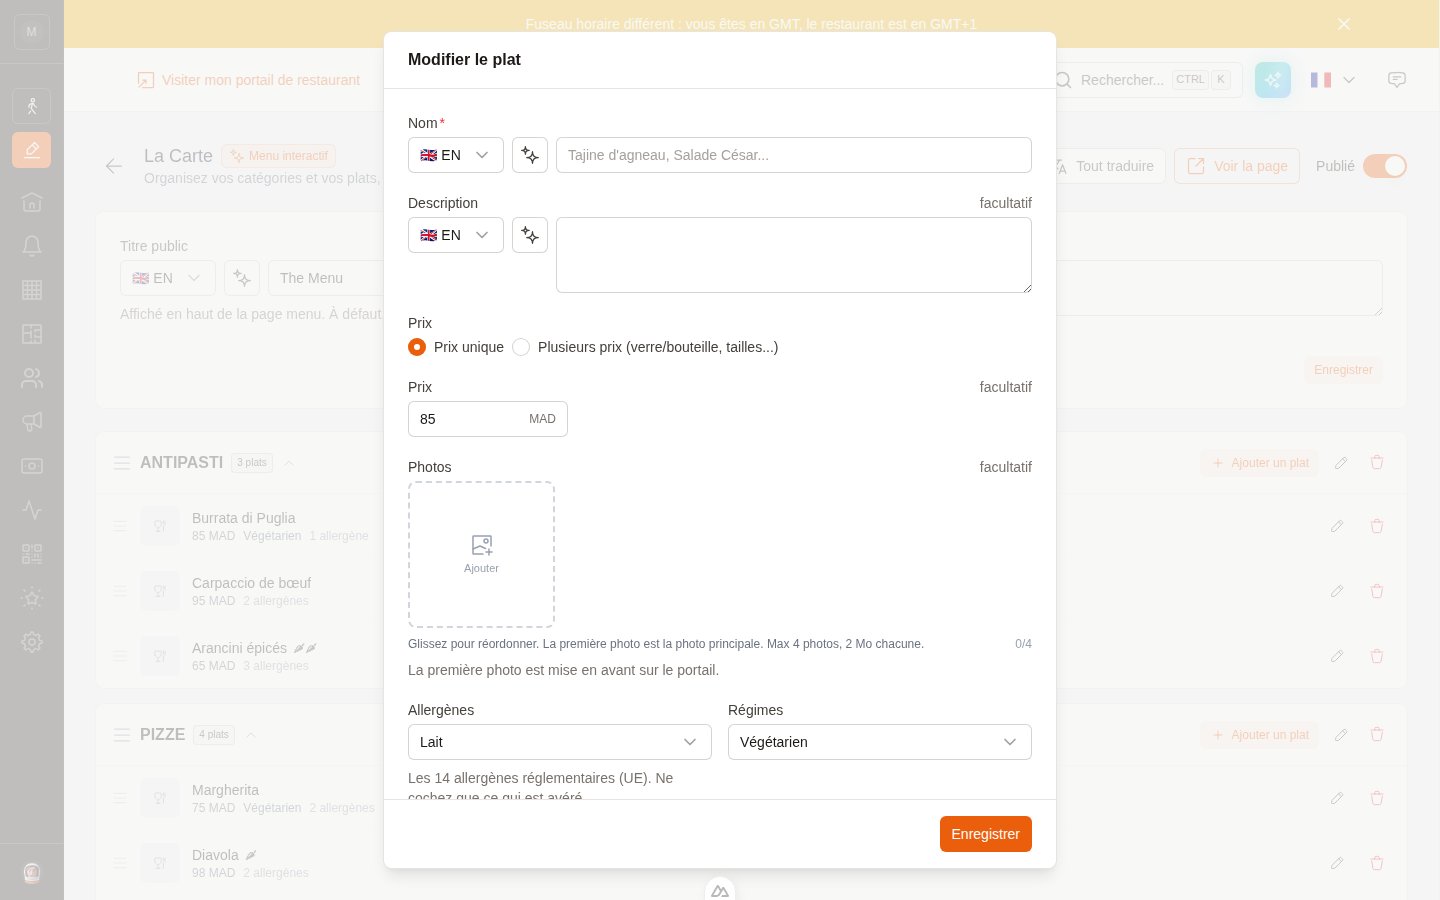
Task: Open the Description language EN dropdown
Action: pos(456,235)
